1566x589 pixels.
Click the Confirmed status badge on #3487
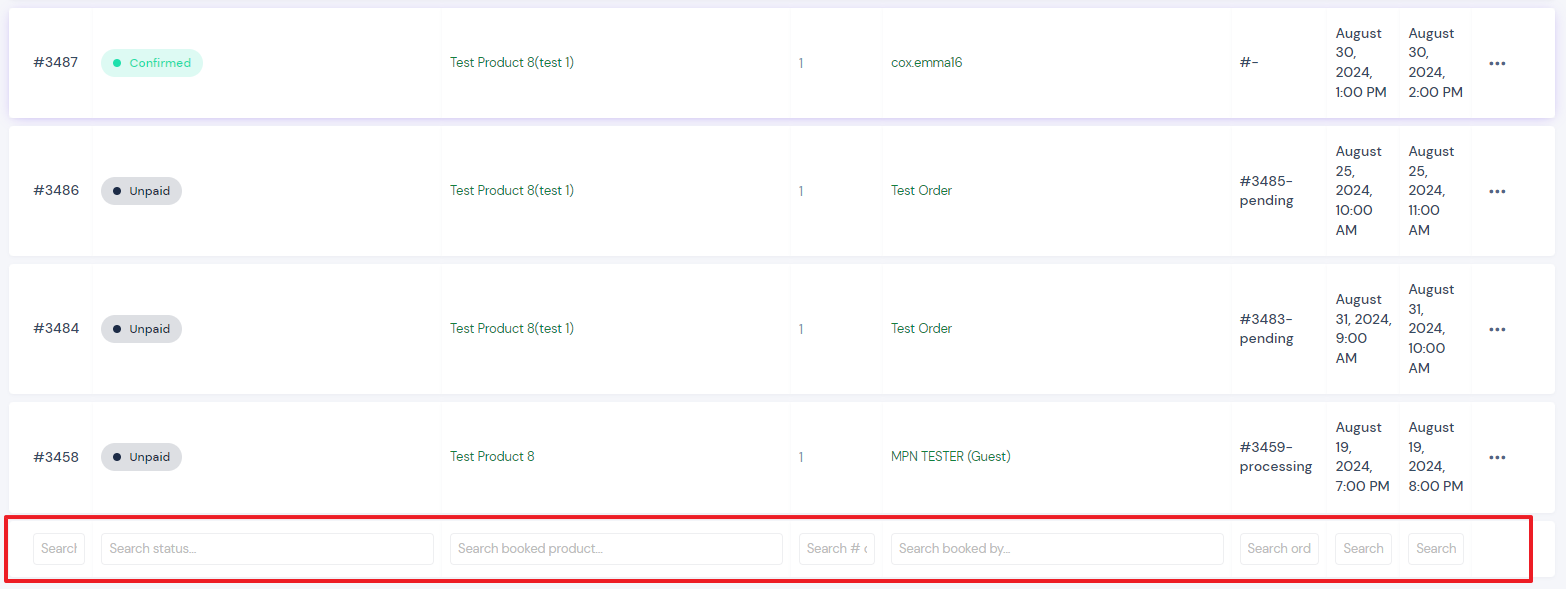click(152, 63)
